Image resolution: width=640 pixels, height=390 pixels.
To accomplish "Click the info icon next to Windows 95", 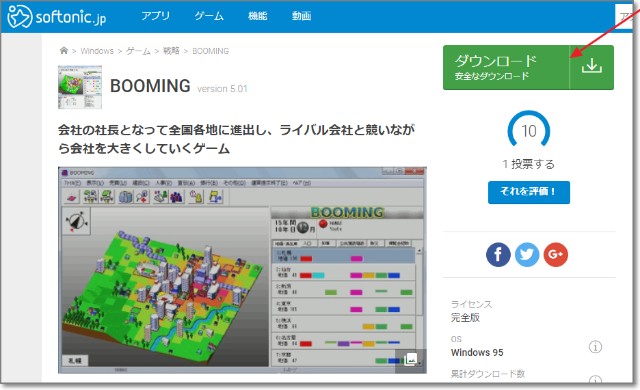I will [x=595, y=347].
